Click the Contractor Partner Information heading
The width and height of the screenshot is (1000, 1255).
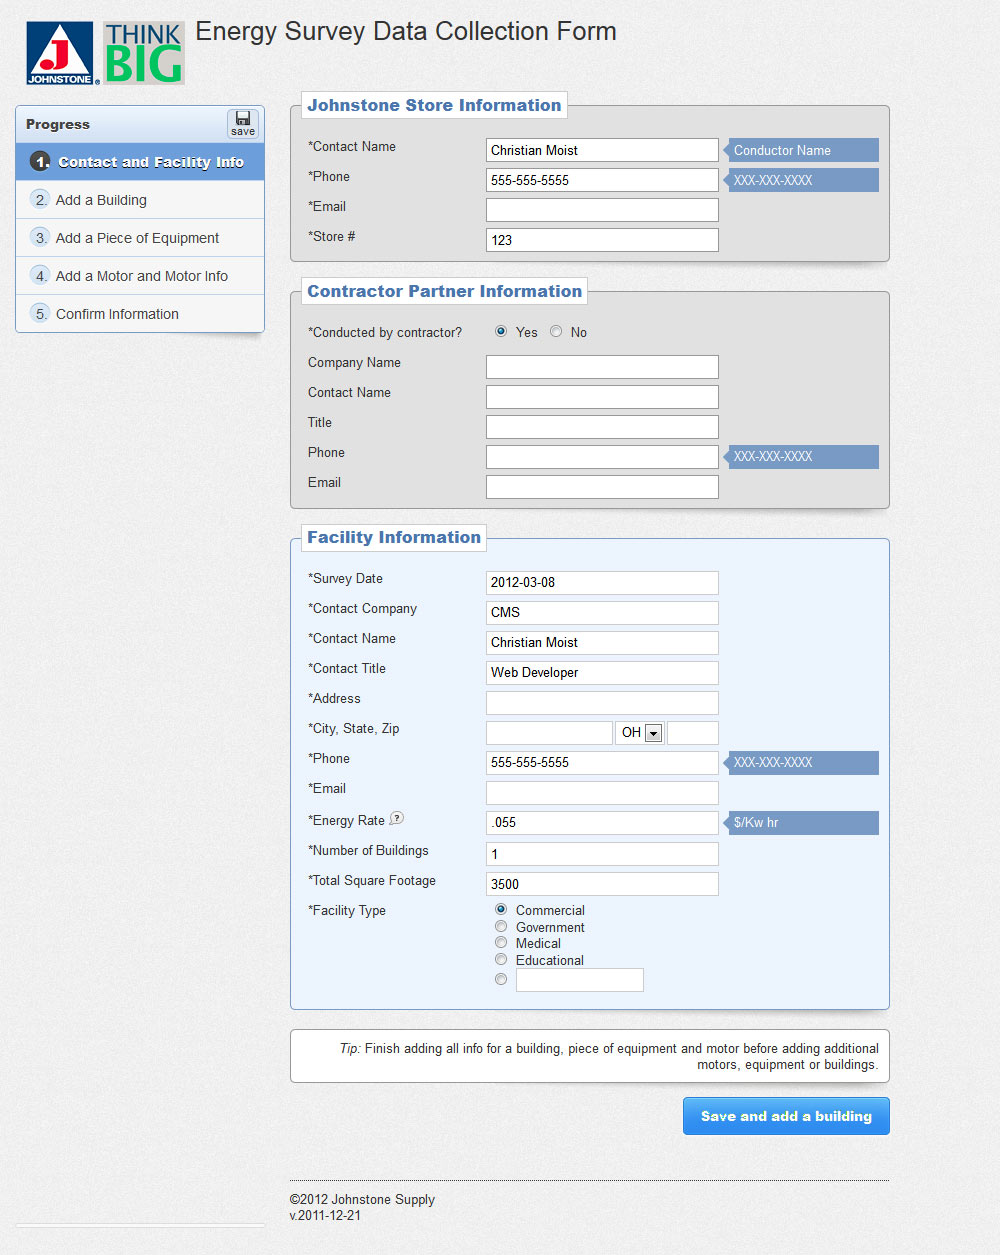pyautogui.click(x=445, y=291)
